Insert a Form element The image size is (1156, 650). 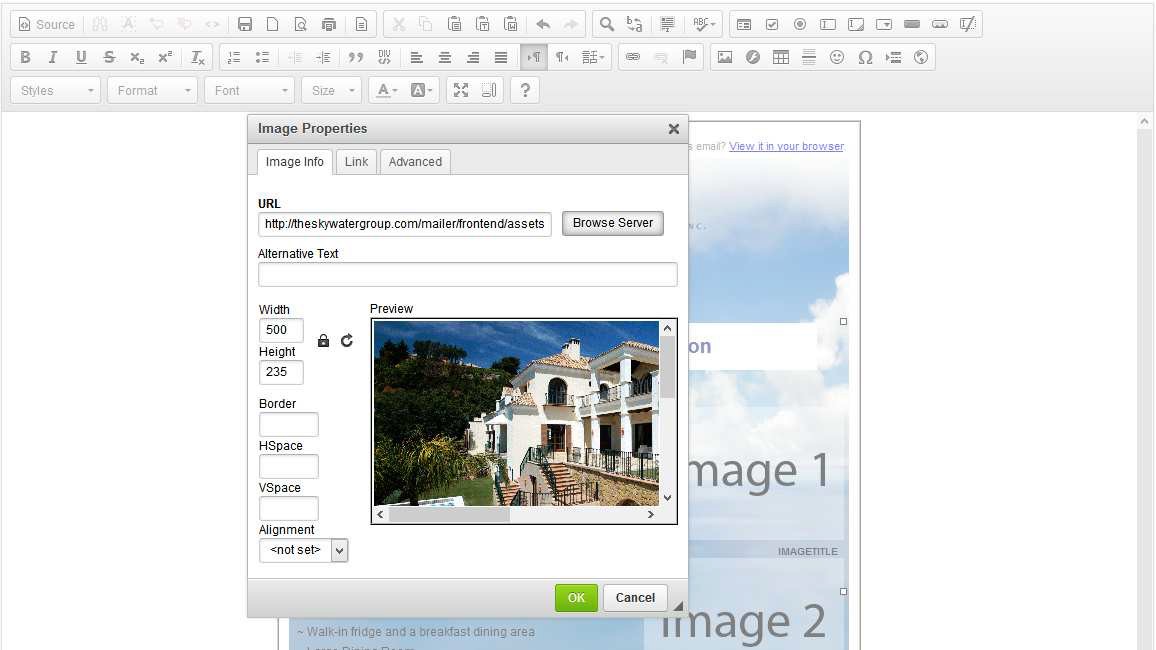(744, 24)
